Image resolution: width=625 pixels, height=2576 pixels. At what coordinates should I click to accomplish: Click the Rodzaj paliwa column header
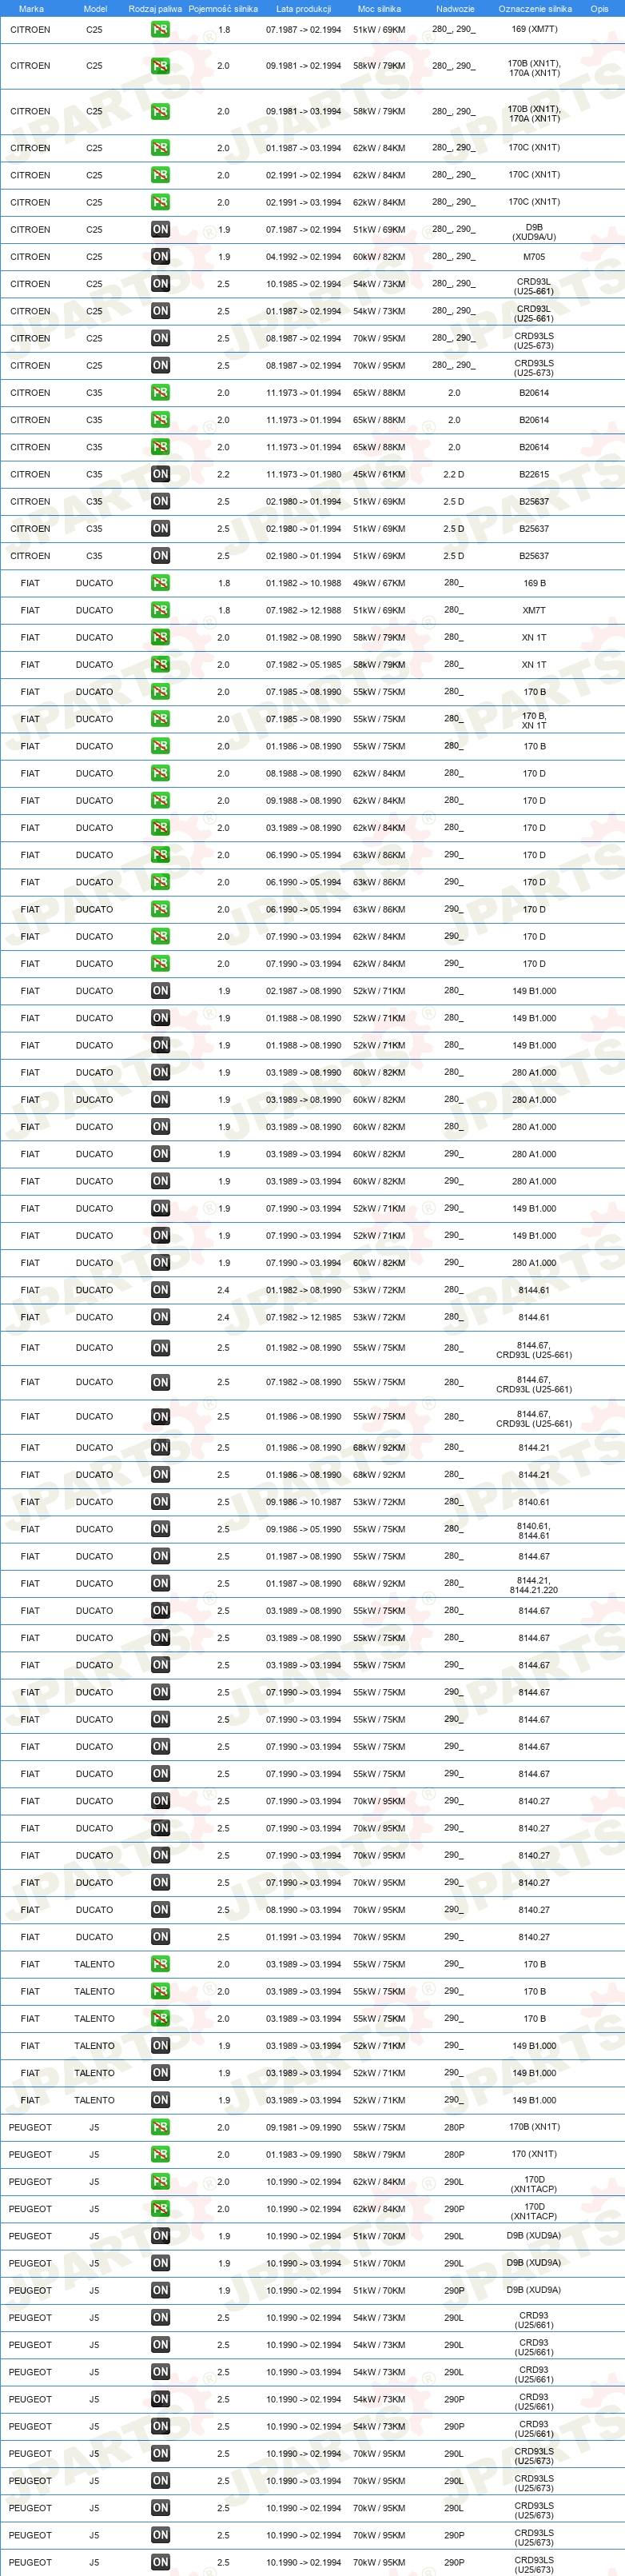155,9
